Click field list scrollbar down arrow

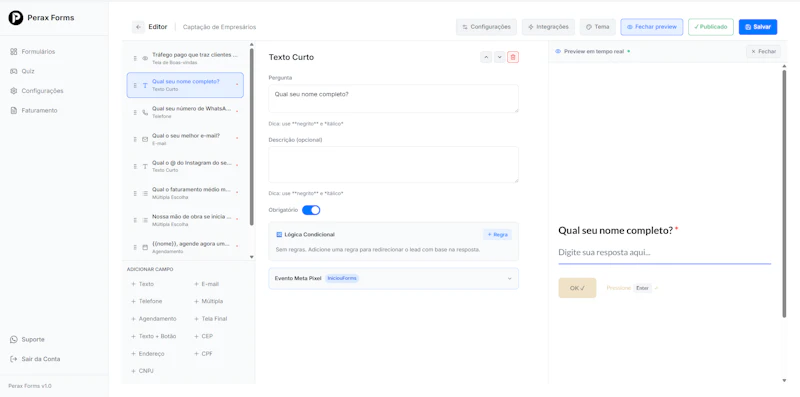[252, 257]
